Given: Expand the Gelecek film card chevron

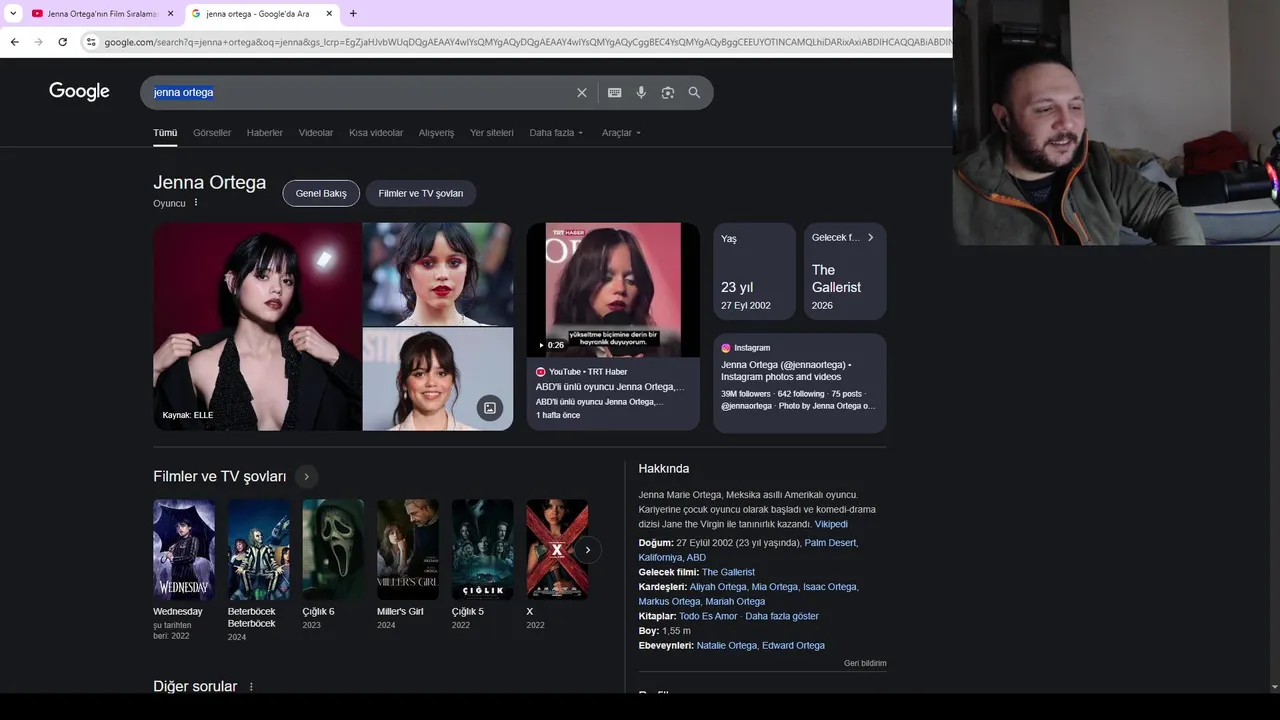Looking at the screenshot, I should (x=870, y=238).
